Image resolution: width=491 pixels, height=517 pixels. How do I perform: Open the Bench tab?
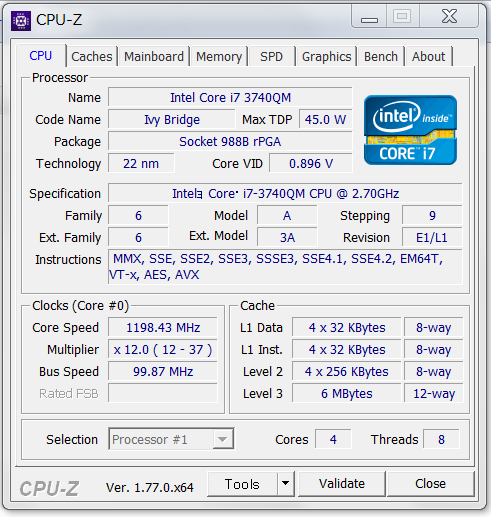381,56
